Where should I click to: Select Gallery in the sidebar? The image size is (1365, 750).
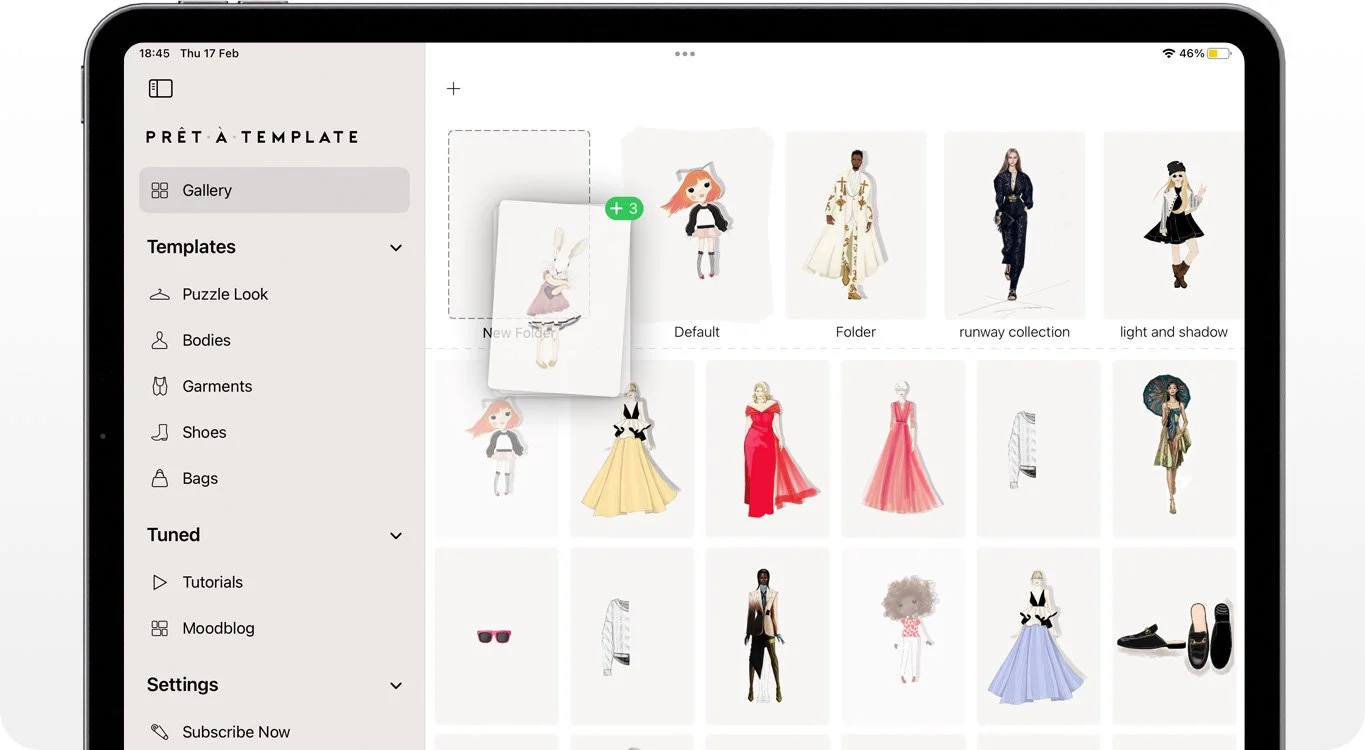click(274, 190)
